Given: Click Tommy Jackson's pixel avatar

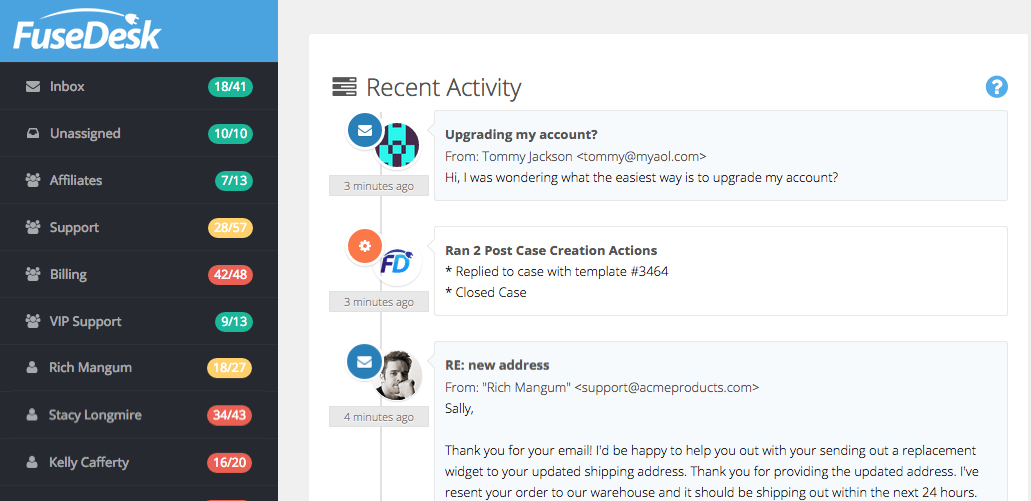Looking at the screenshot, I should [x=397, y=145].
